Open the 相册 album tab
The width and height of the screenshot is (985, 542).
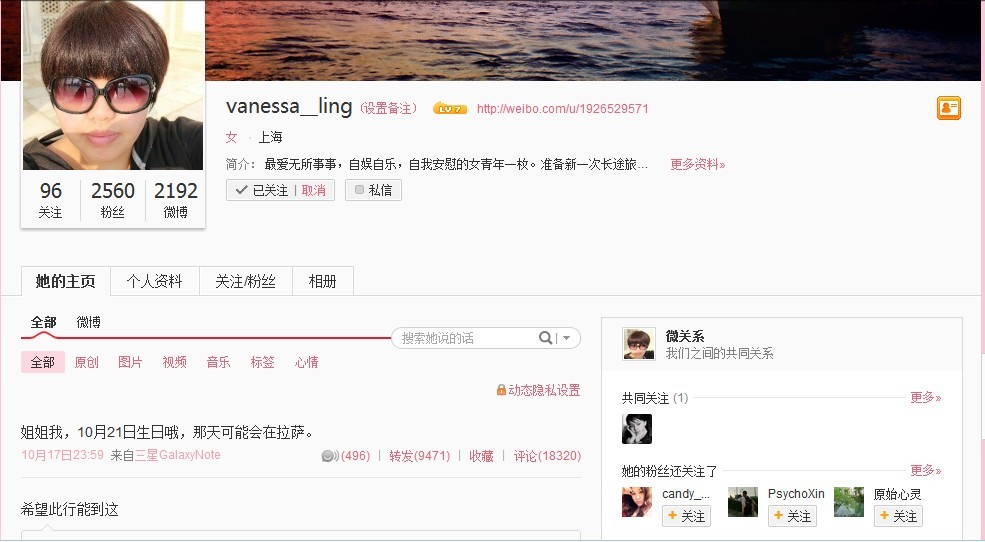coord(323,281)
